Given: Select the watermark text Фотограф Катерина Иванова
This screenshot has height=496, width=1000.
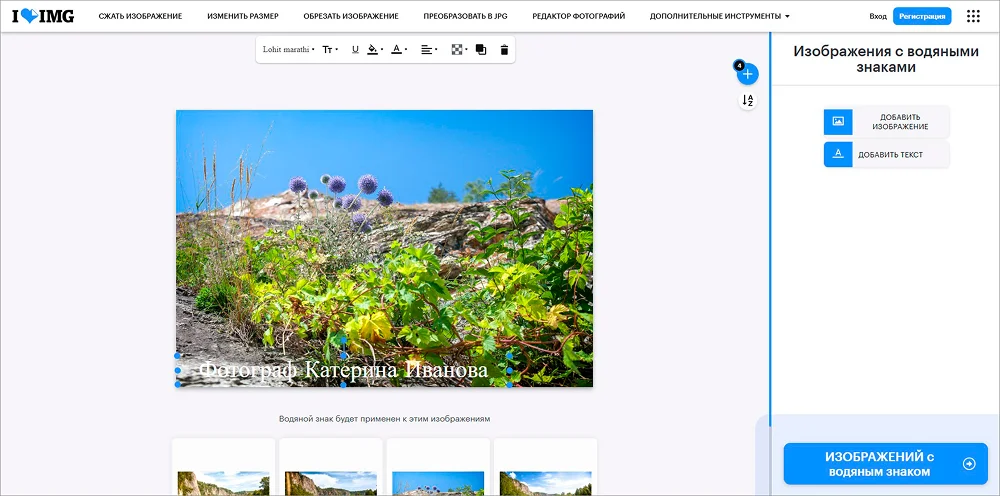Looking at the screenshot, I should click(344, 370).
